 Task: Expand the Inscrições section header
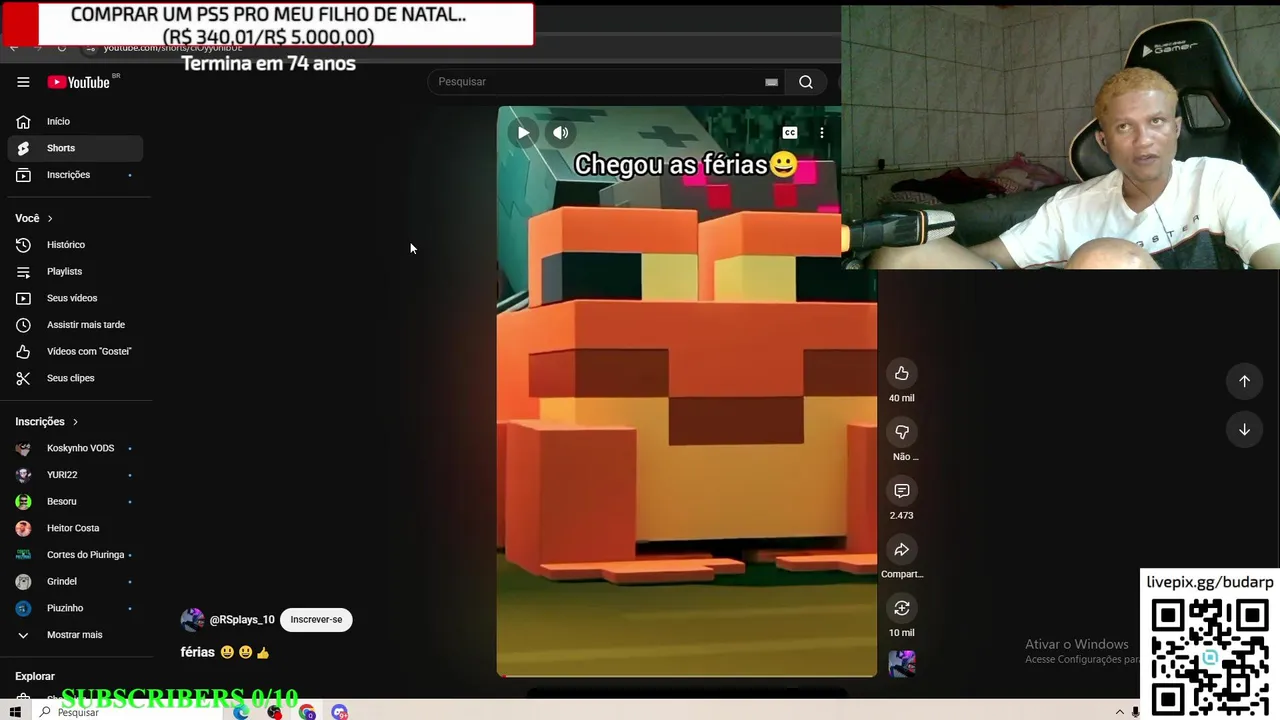pos(47,422)
